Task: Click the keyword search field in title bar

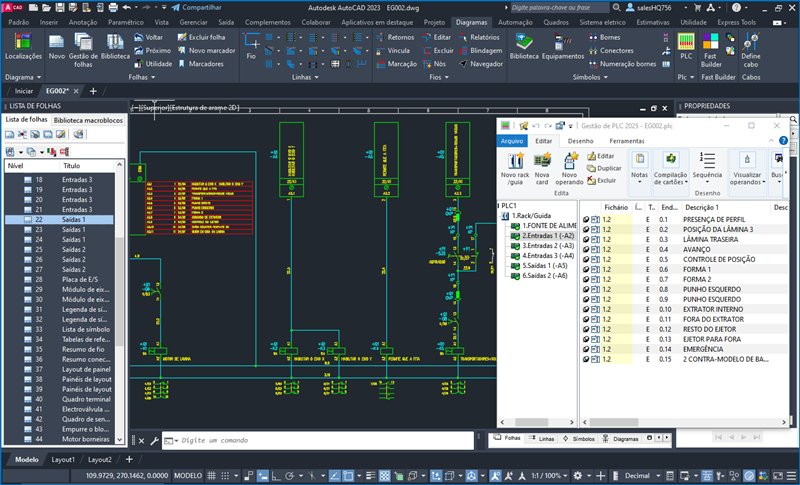Action: [x=559, y=8]
